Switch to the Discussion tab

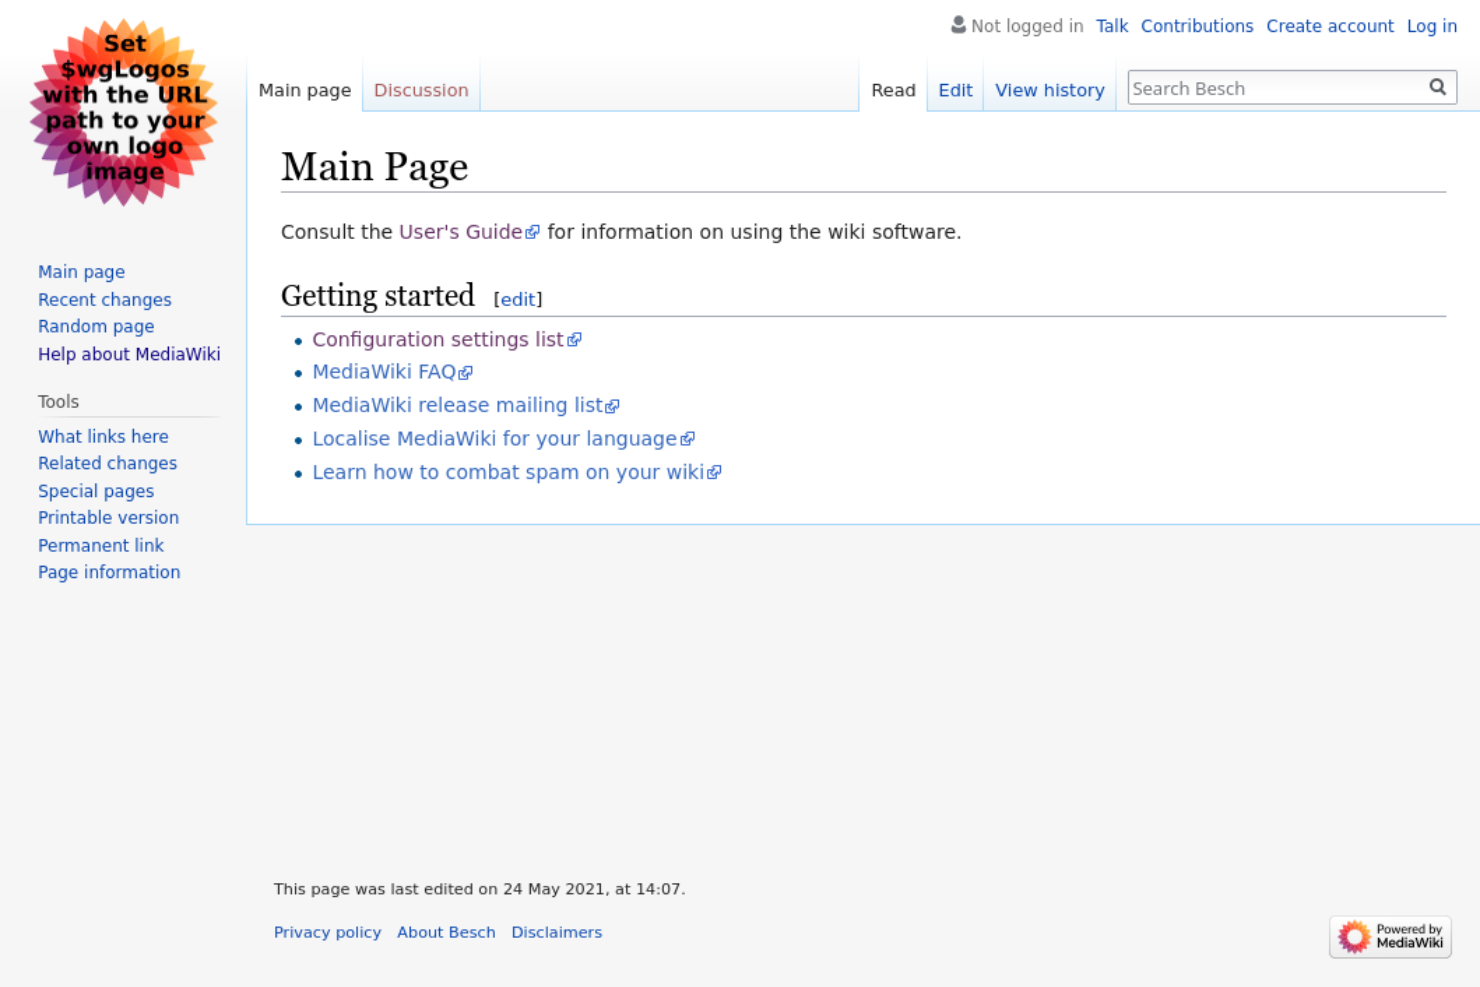coord(420,90)
